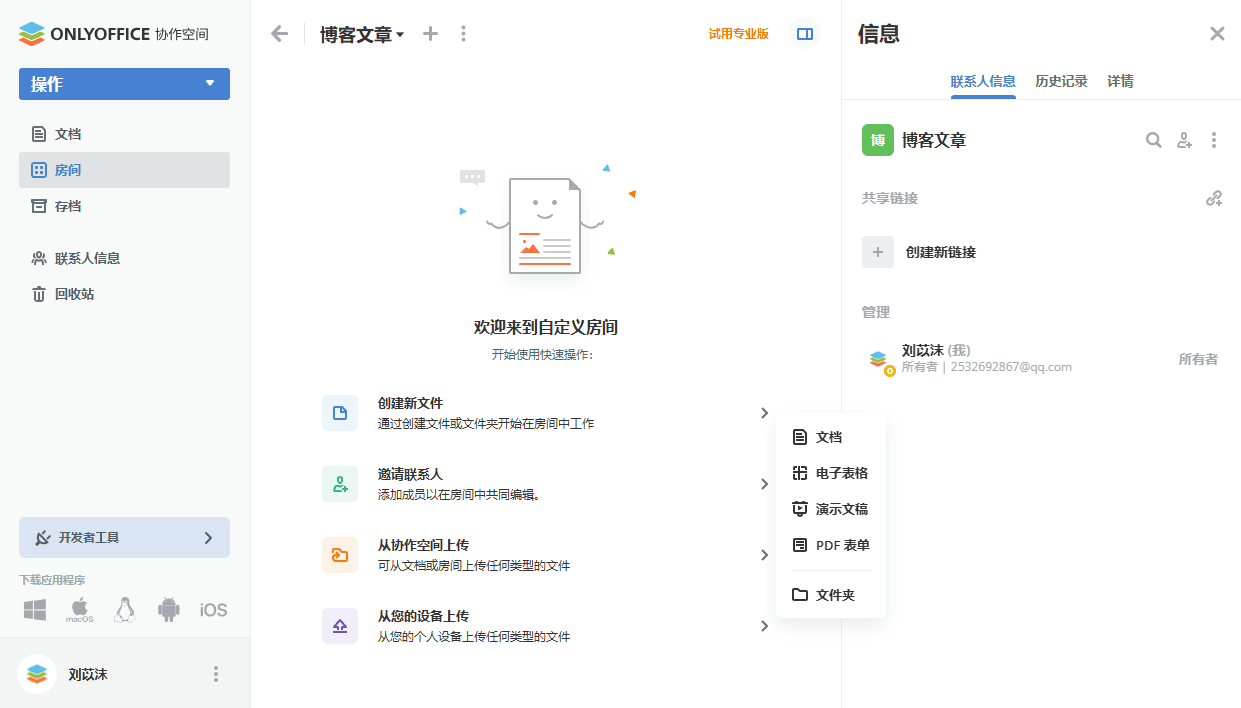Click 从协作空间上传 quick action

546,555
